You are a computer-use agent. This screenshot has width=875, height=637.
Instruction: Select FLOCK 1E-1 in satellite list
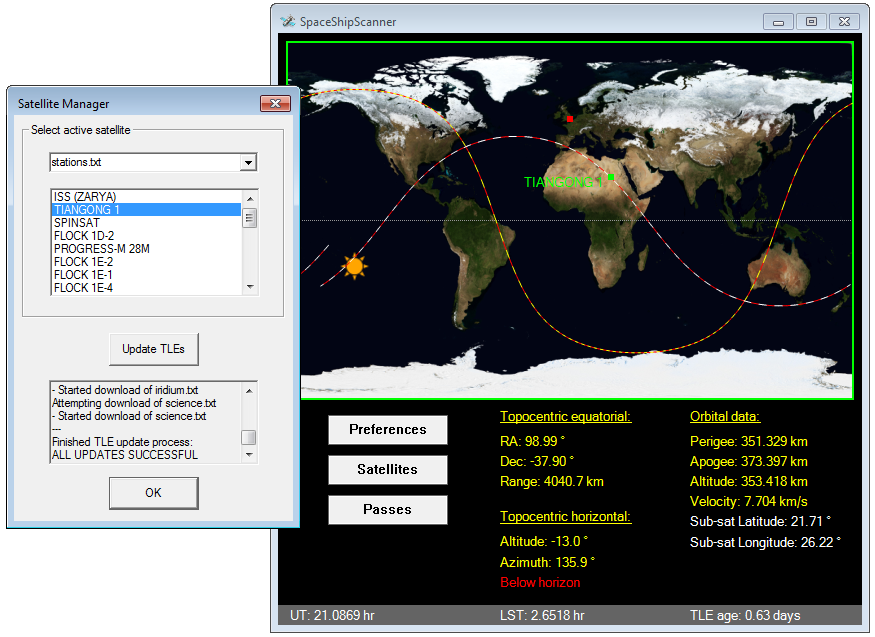pyautogui.click(x=146, y=274)
